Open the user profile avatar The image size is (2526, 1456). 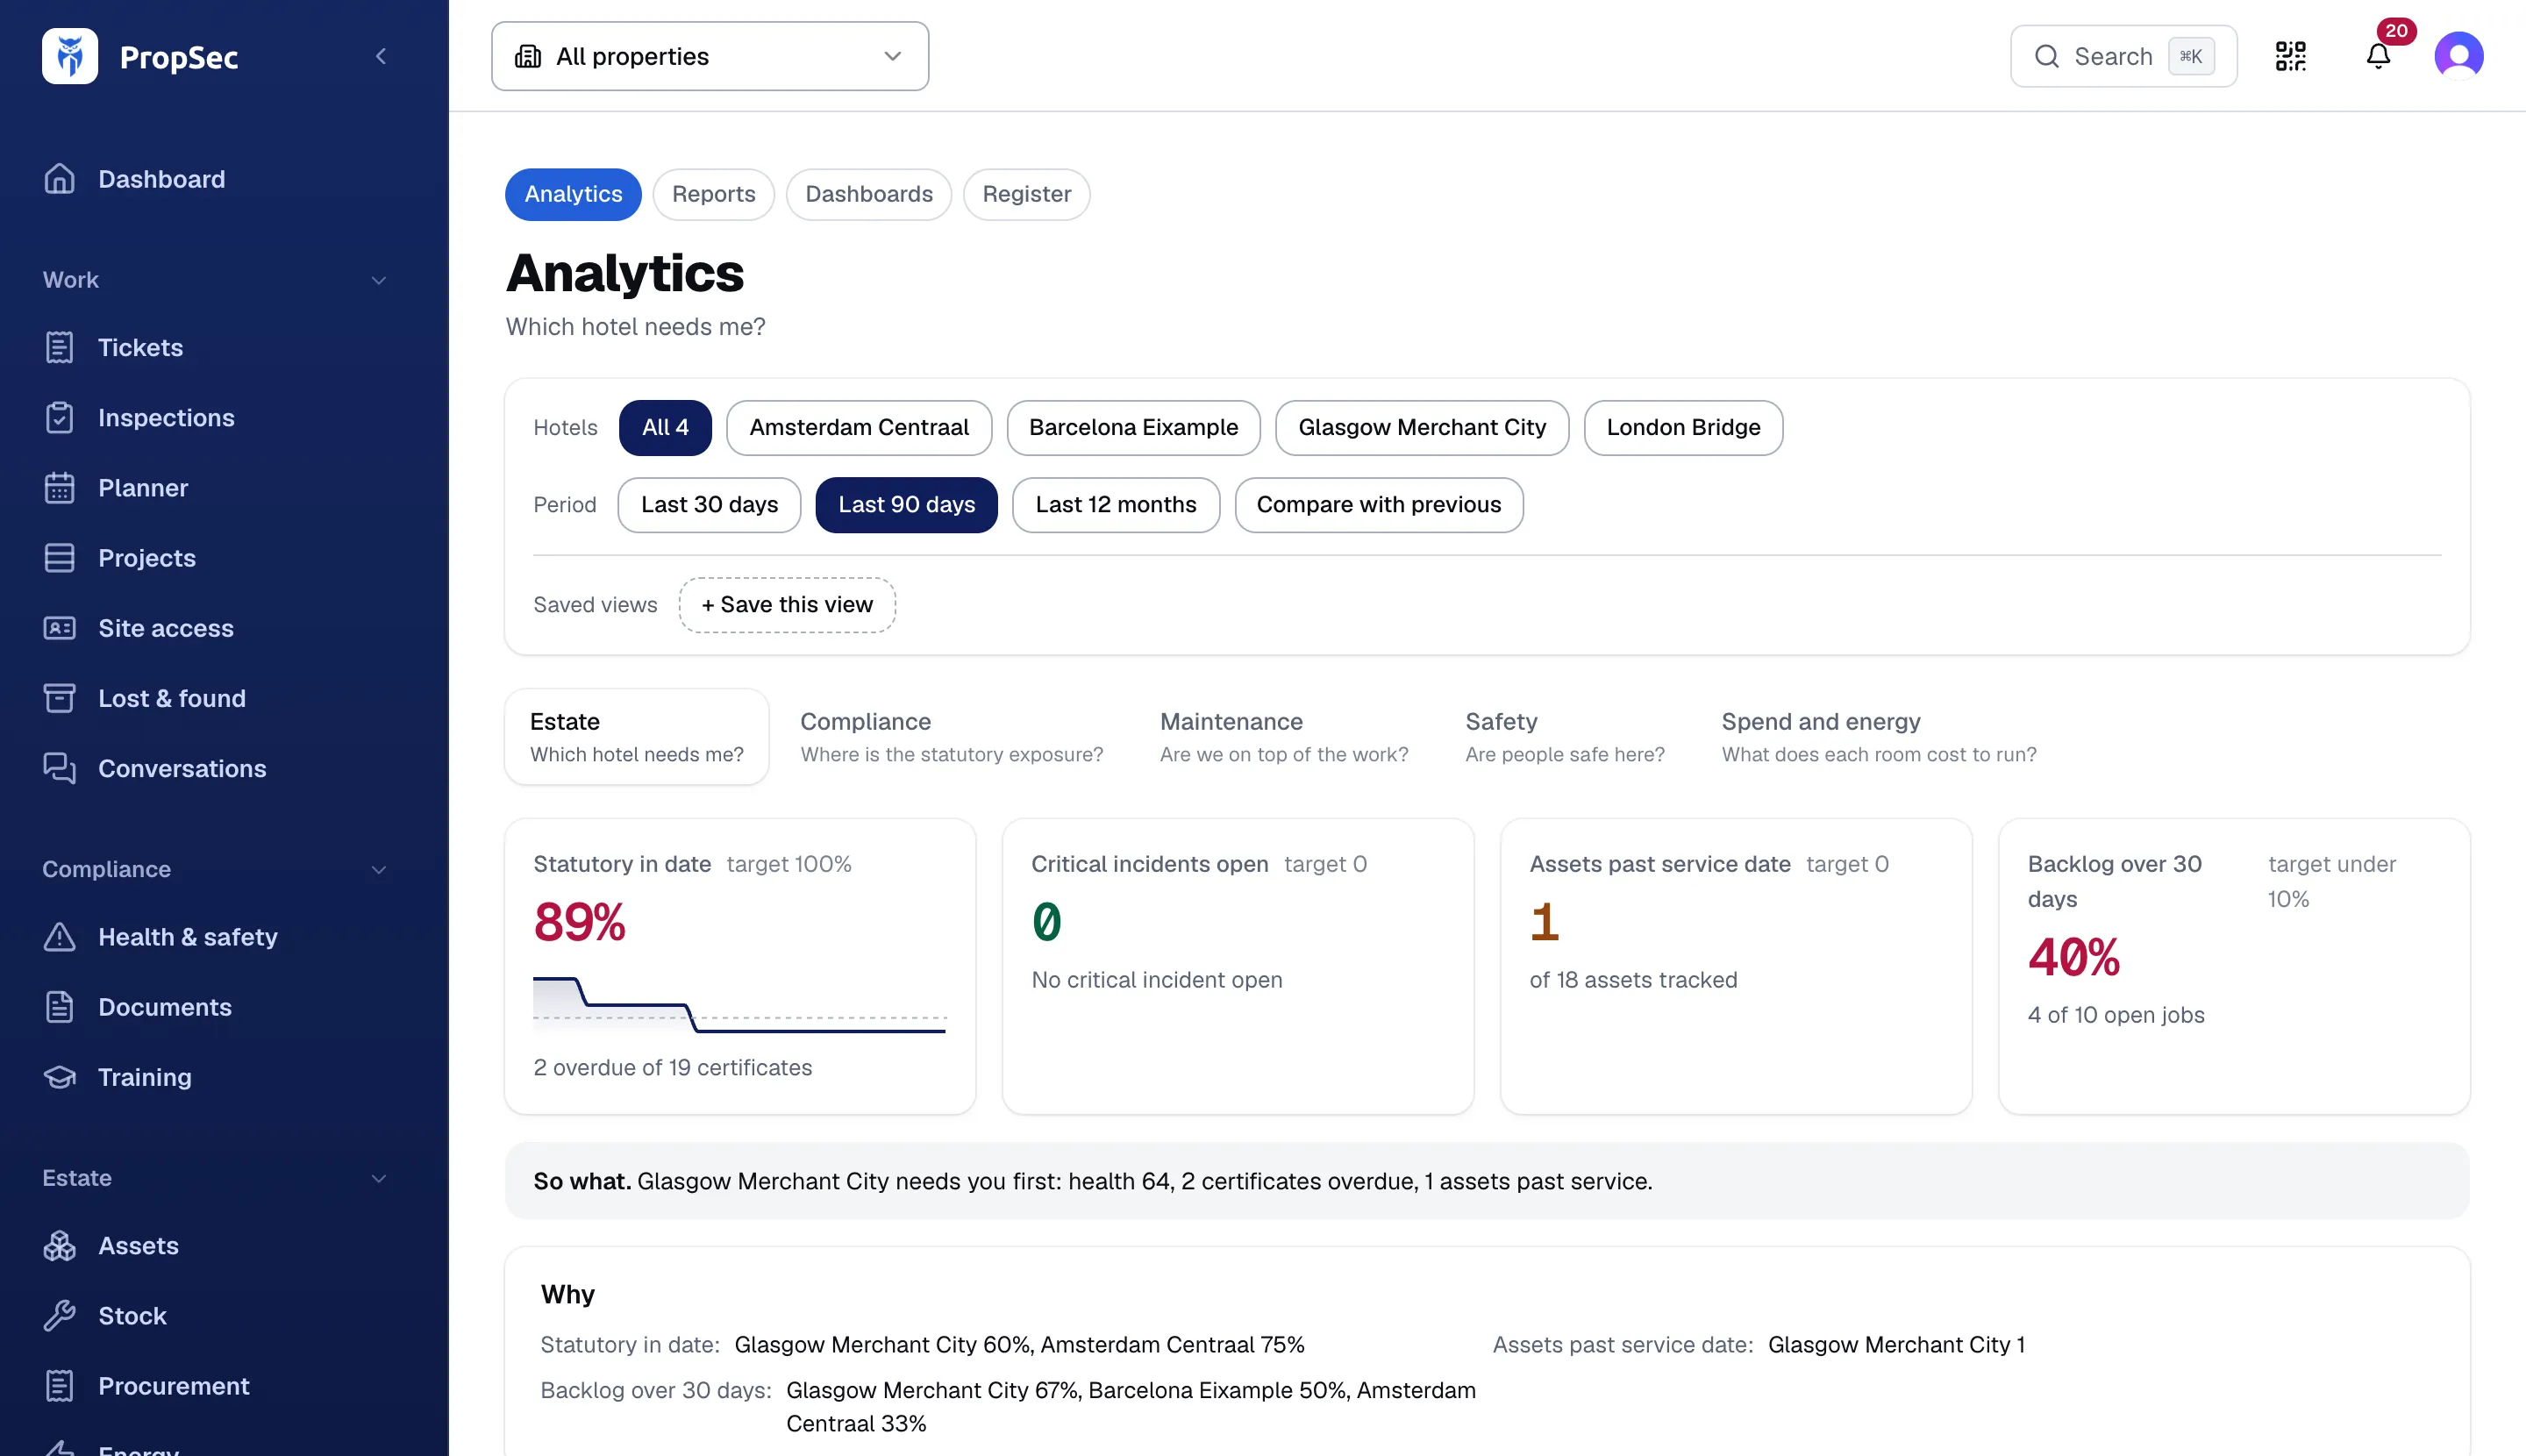pyautogui.click(x=2459, y=56)
